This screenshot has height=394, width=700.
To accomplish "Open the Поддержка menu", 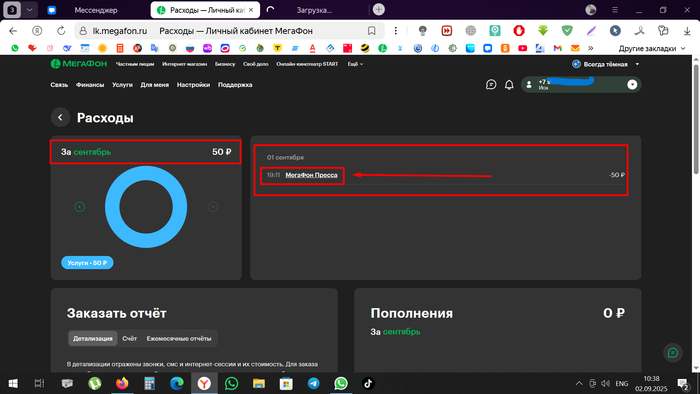I will [235, 85].
